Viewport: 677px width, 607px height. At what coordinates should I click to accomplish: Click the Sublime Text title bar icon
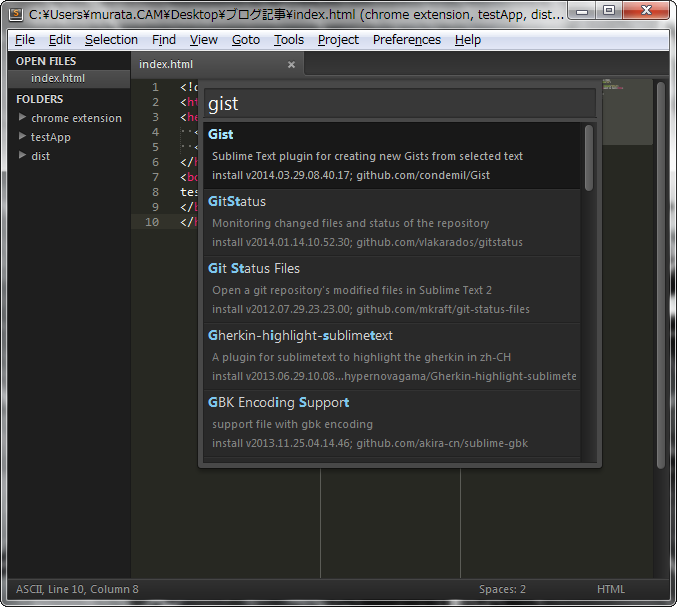(x=16, y=14)
